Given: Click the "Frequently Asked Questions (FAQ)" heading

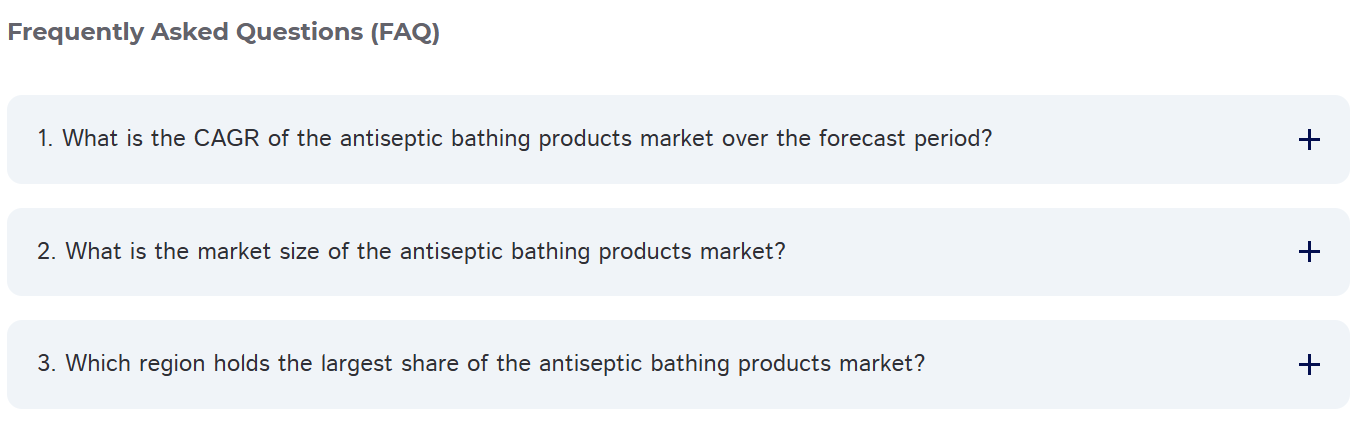Looking at the screenshot, I should (223, 32).
